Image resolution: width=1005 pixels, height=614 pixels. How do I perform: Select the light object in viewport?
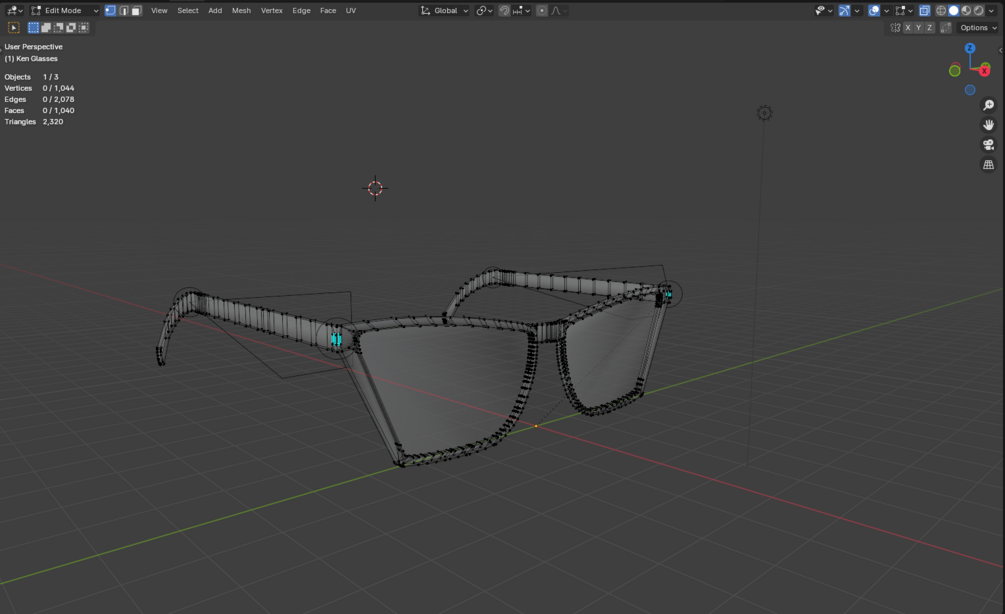[x=764, y=113]
